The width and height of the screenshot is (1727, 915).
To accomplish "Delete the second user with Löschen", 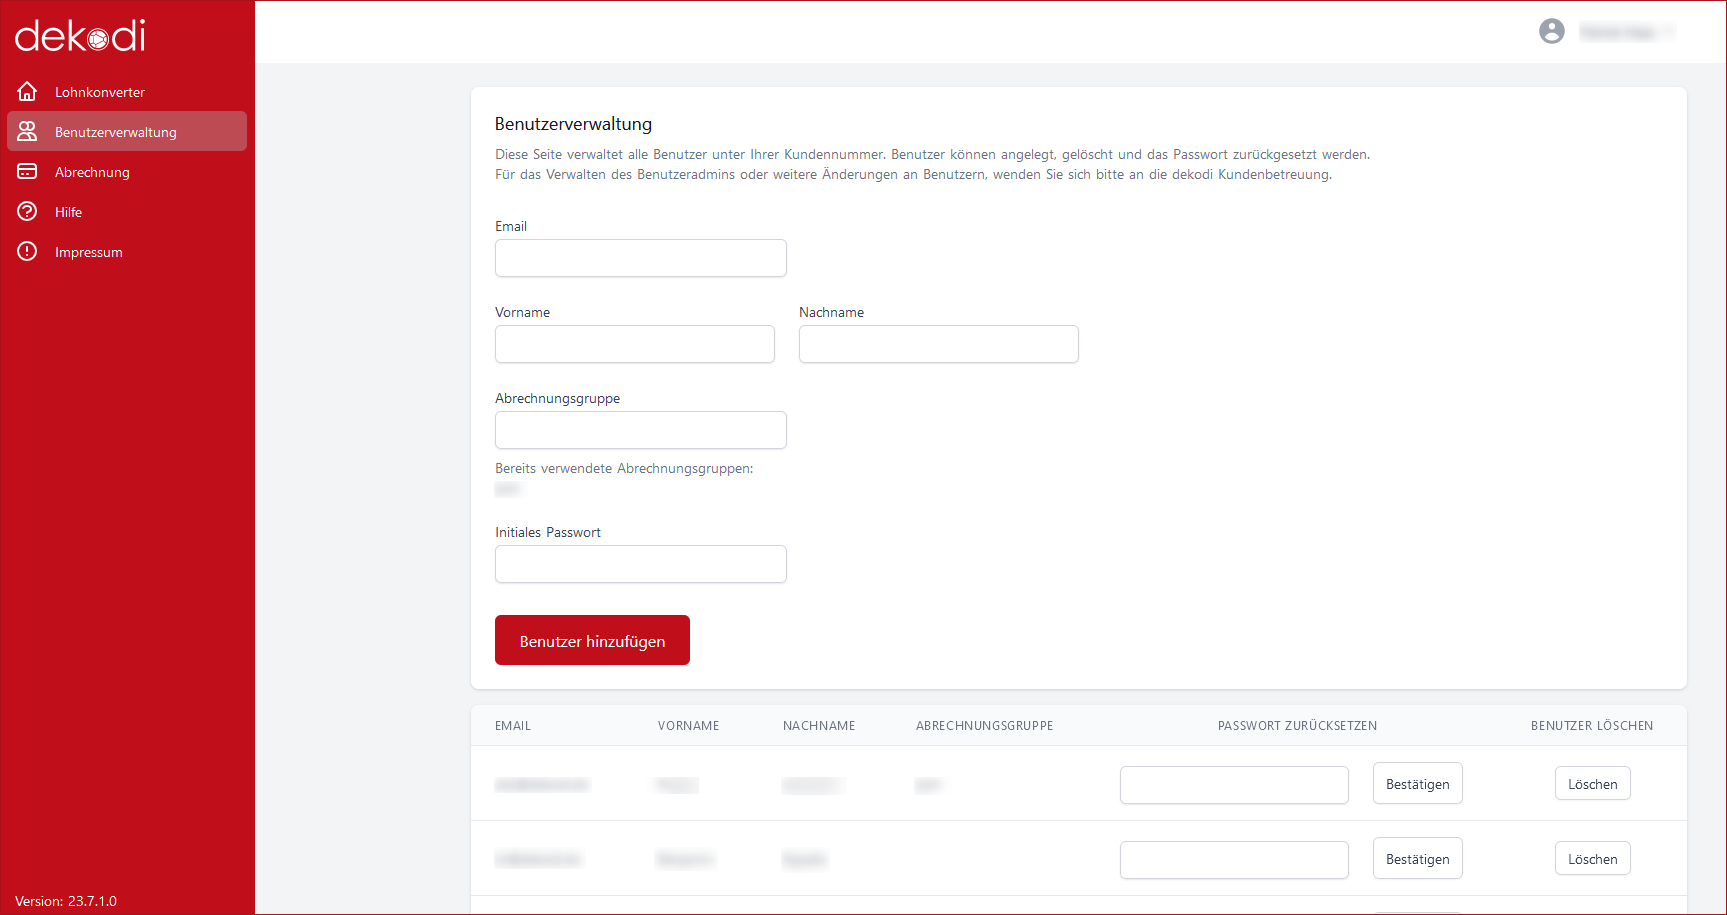I will click(1592, 859).
